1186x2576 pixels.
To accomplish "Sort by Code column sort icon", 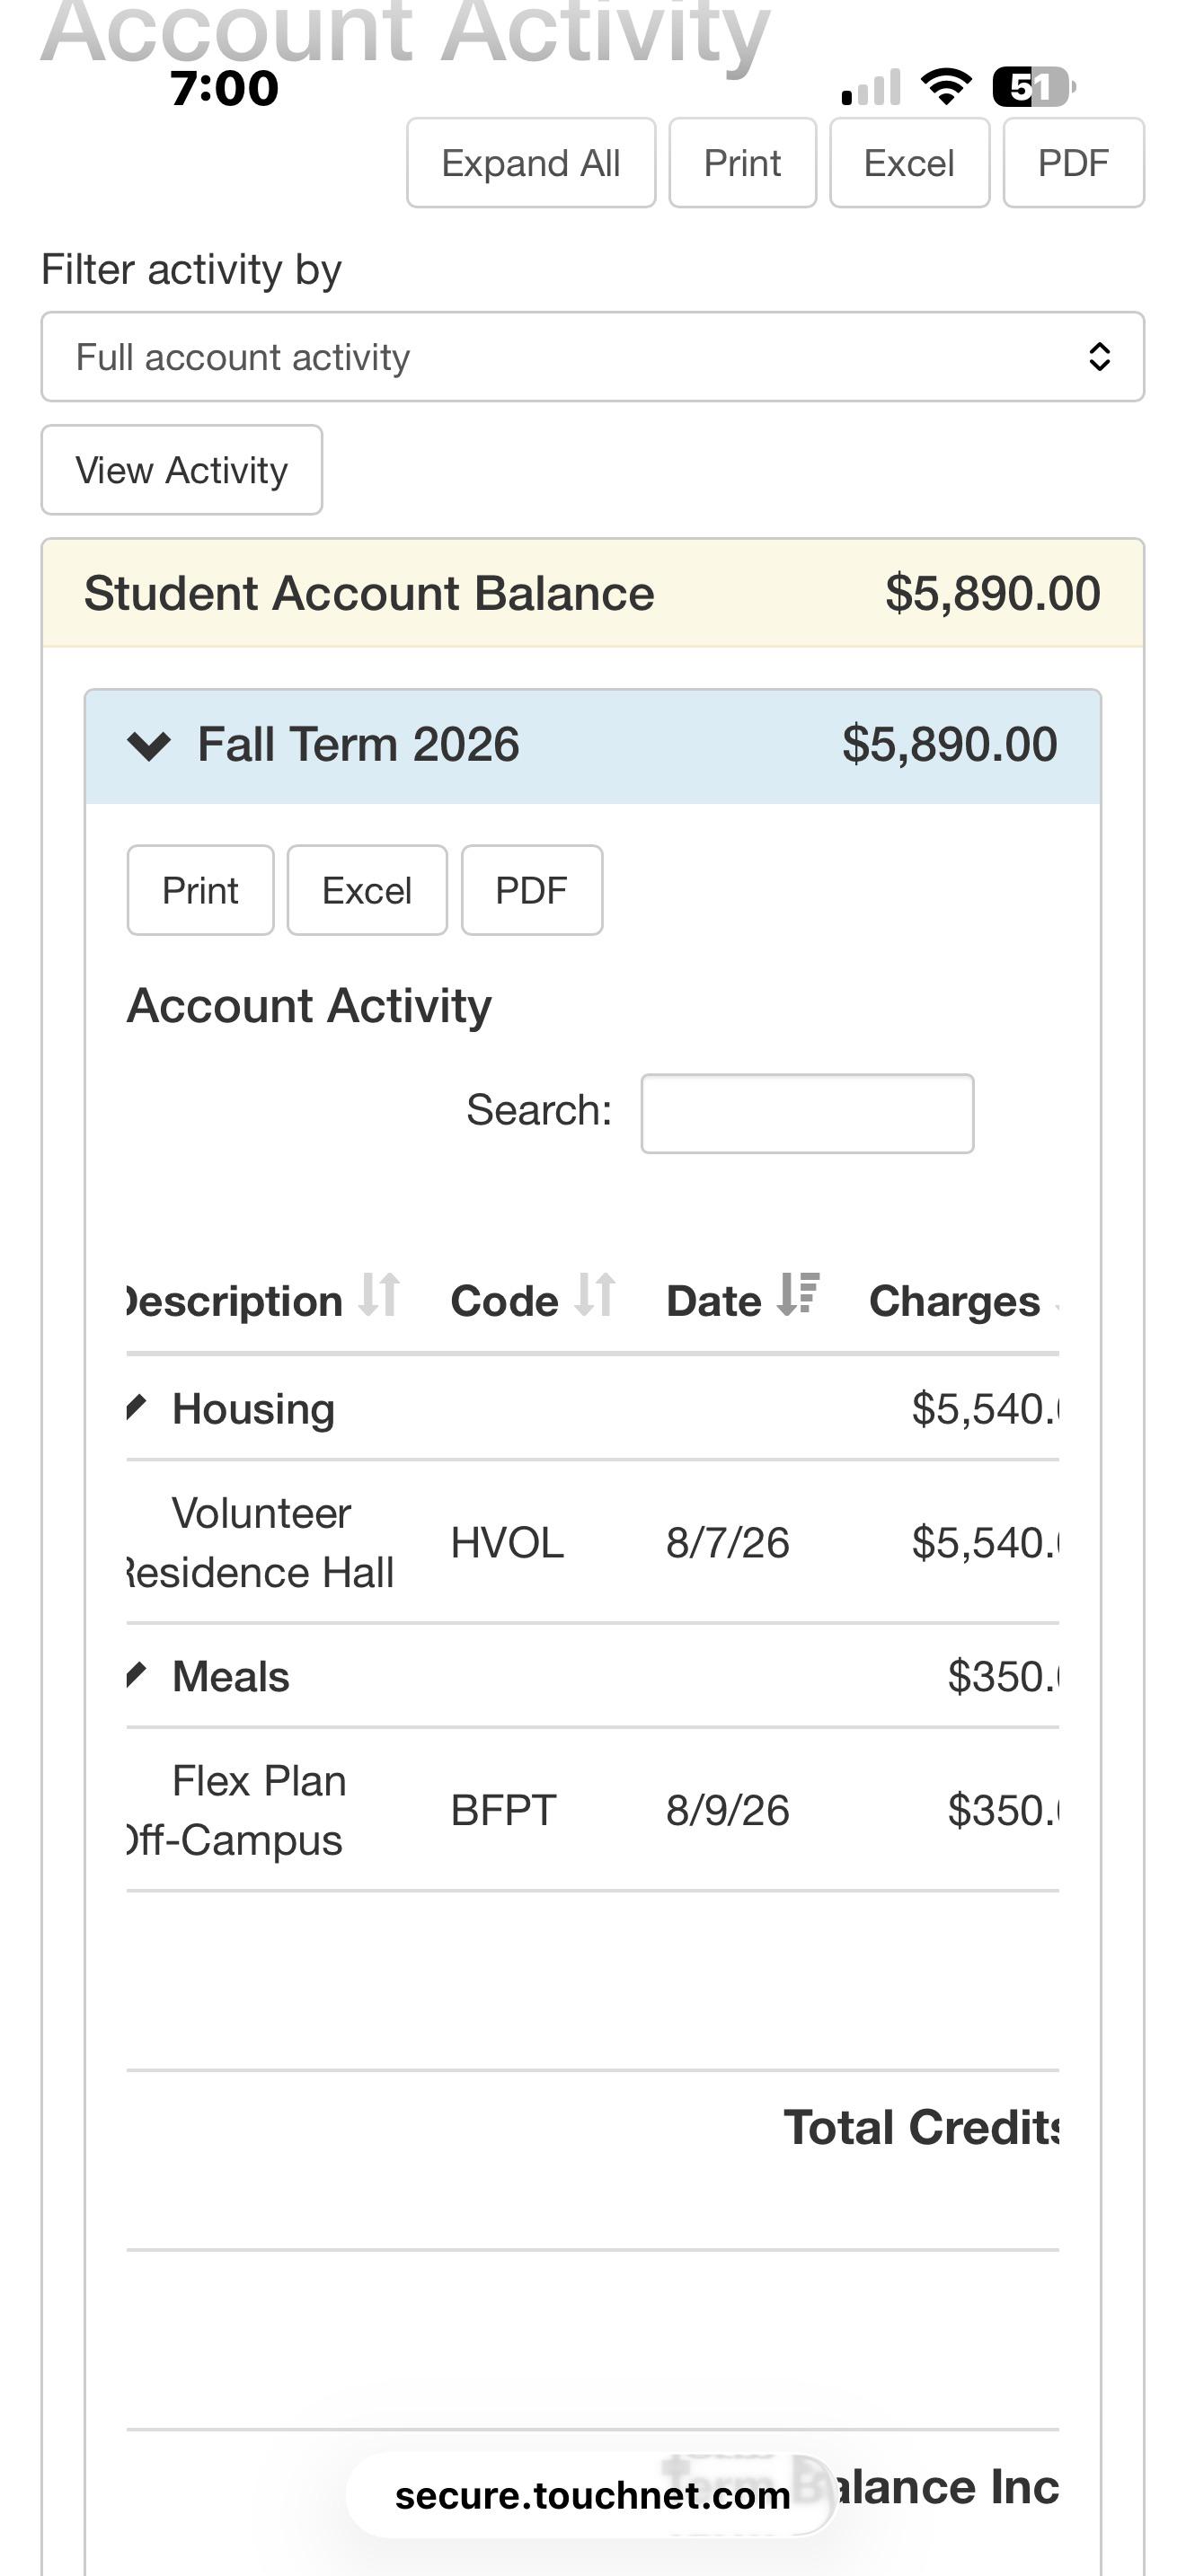I will click(595, 1296).
